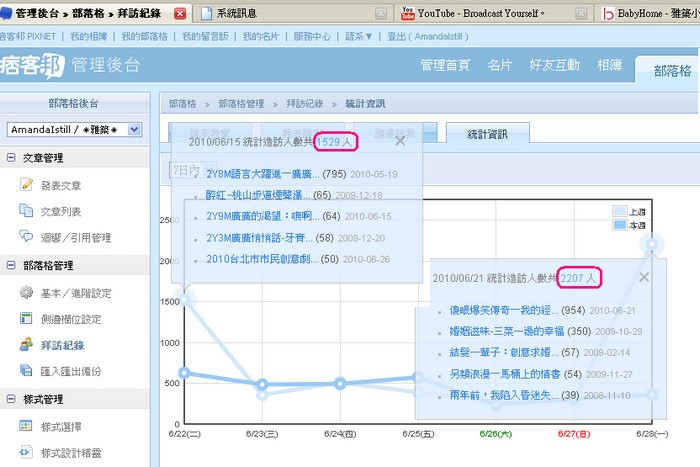Click the YouTube tab favicon
This screenshot has width=700, height=467.
(408, 13)
